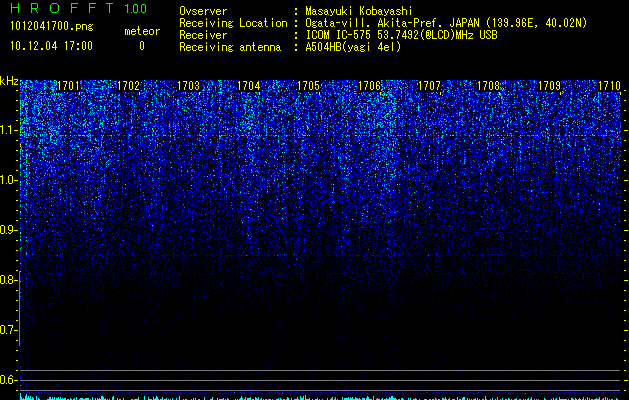Image resolution: width=629 pixels, height=400 pixels.
Task: Click the 1704 time marker
Action: click(249, 86)
